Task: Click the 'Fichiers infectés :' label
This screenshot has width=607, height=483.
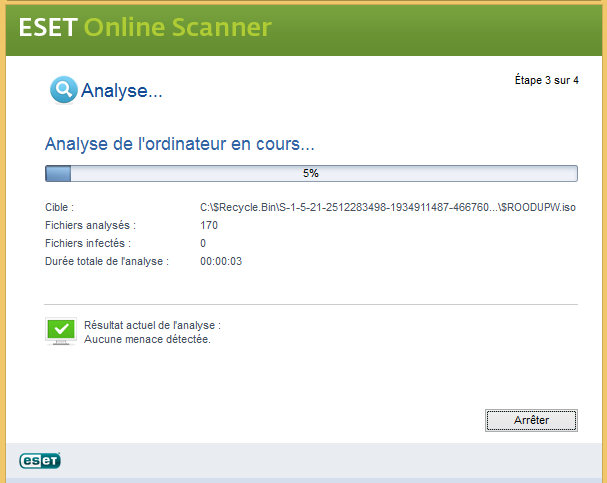Action: click(x=88, y=243)
